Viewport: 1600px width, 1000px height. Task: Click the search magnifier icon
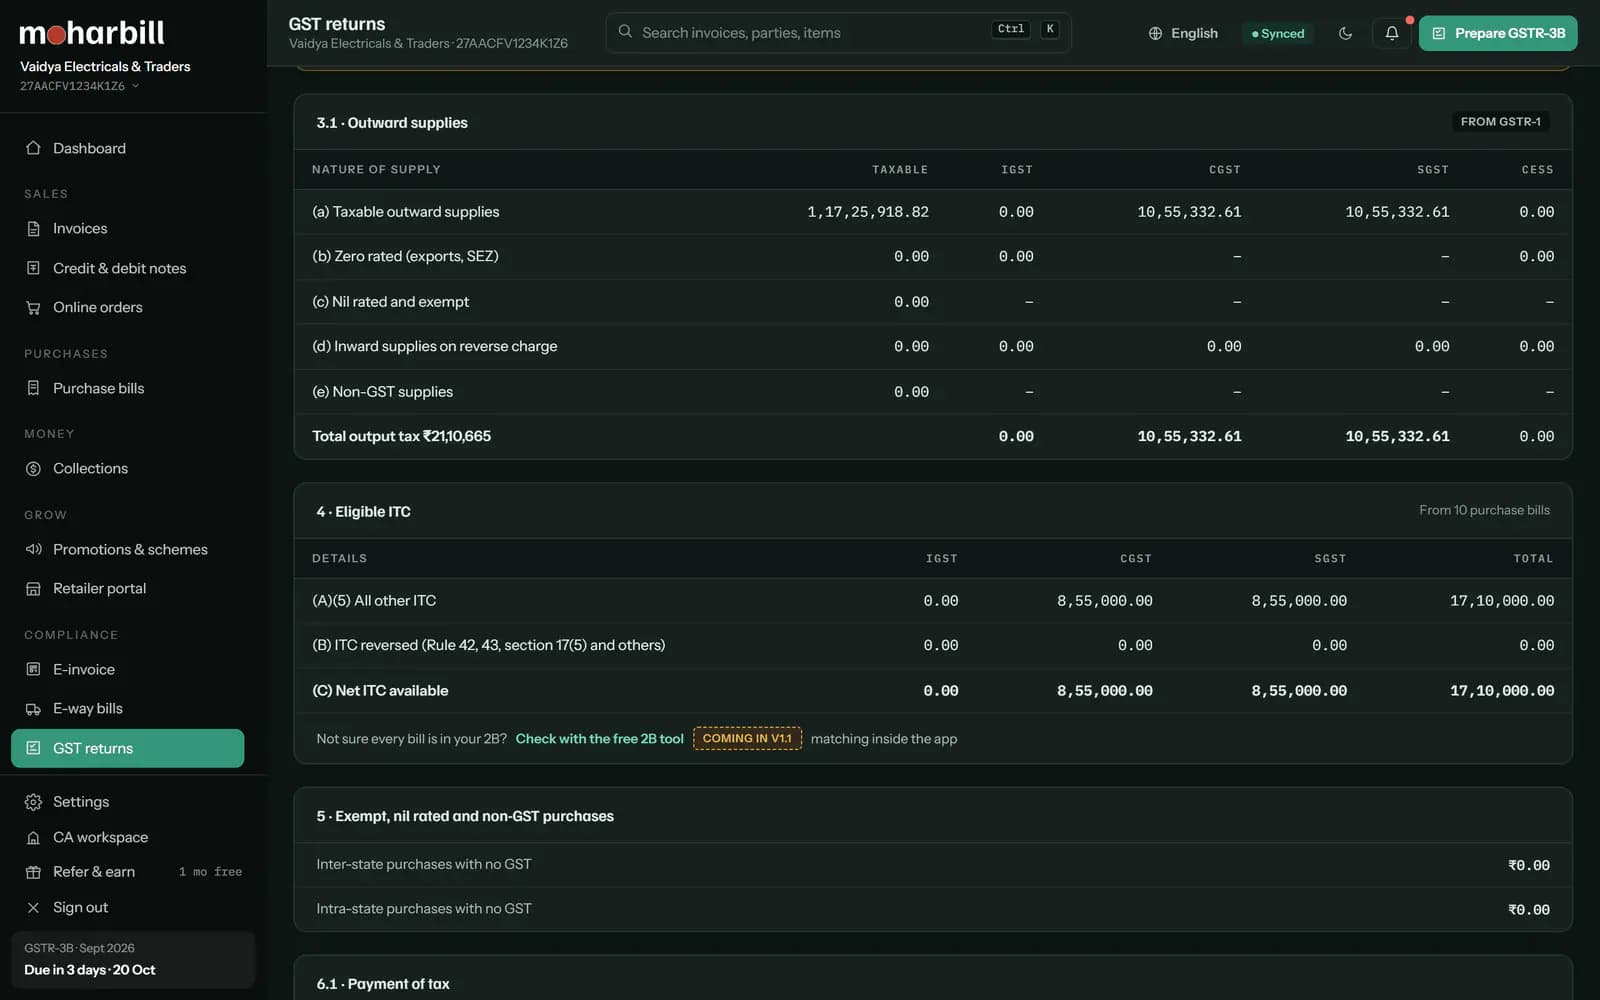click(x=625, y=32)
